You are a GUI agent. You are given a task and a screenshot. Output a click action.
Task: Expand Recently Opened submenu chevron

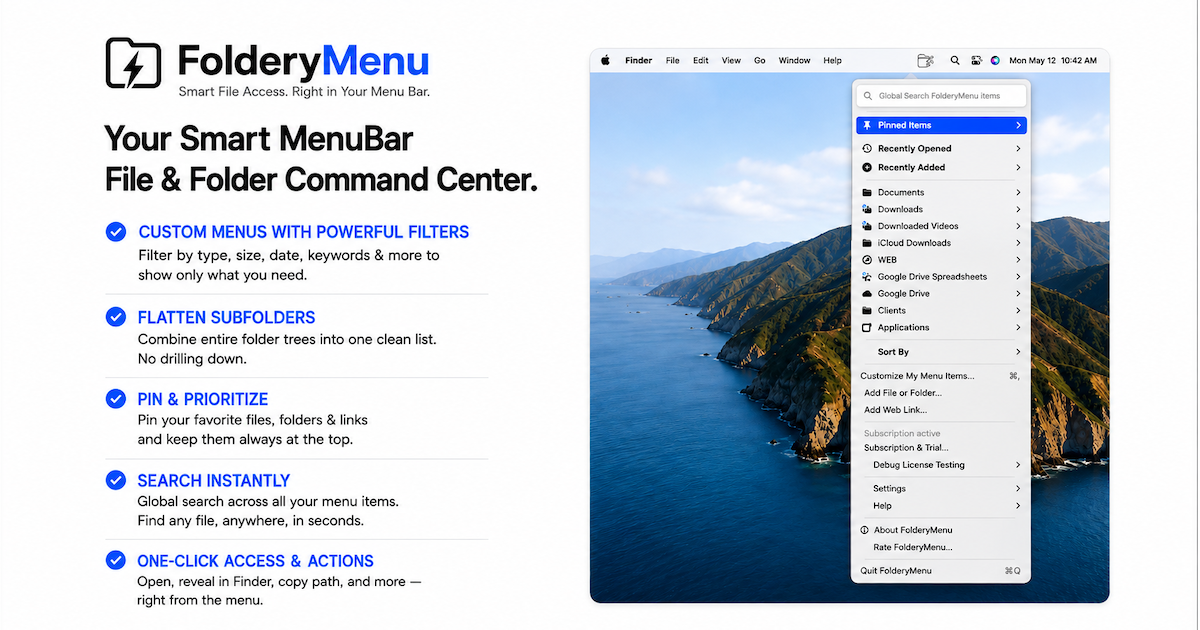tap(1018, 148)
